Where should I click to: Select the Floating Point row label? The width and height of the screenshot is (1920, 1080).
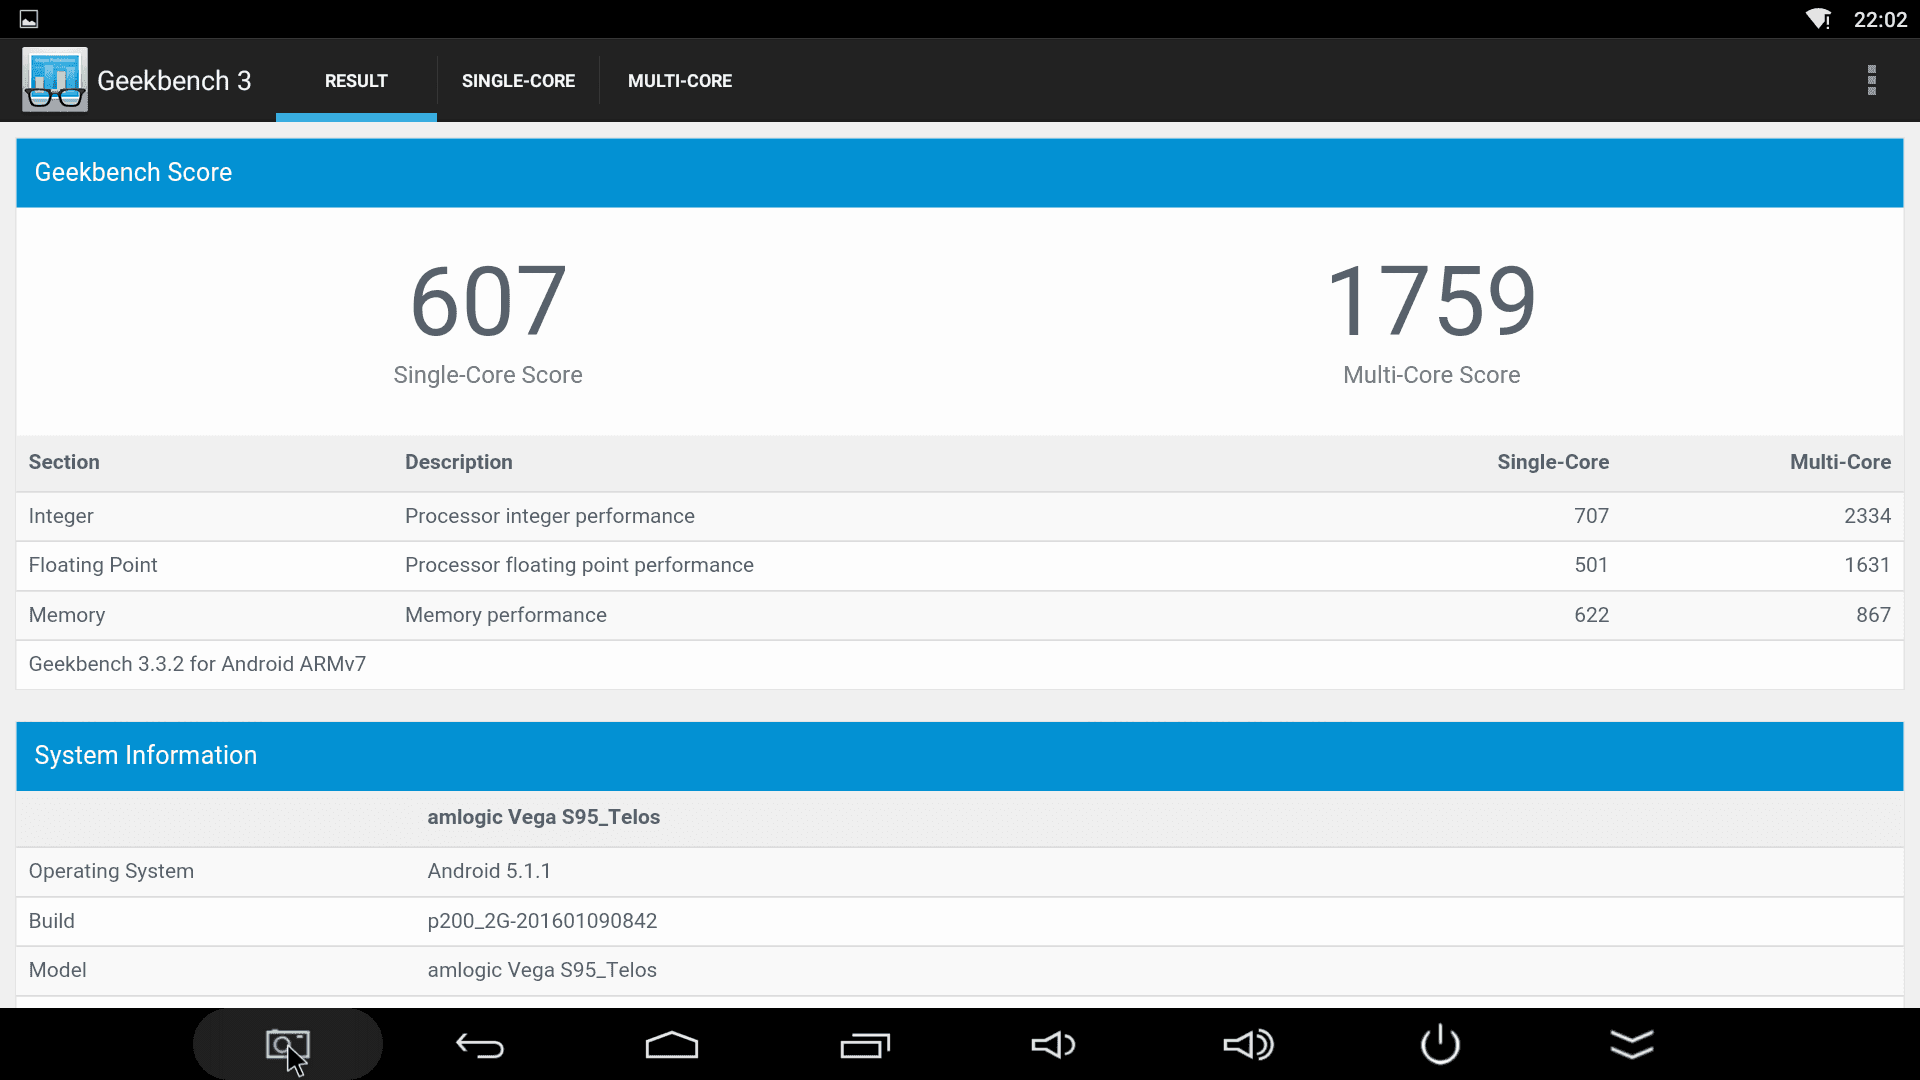click(93, 565)
